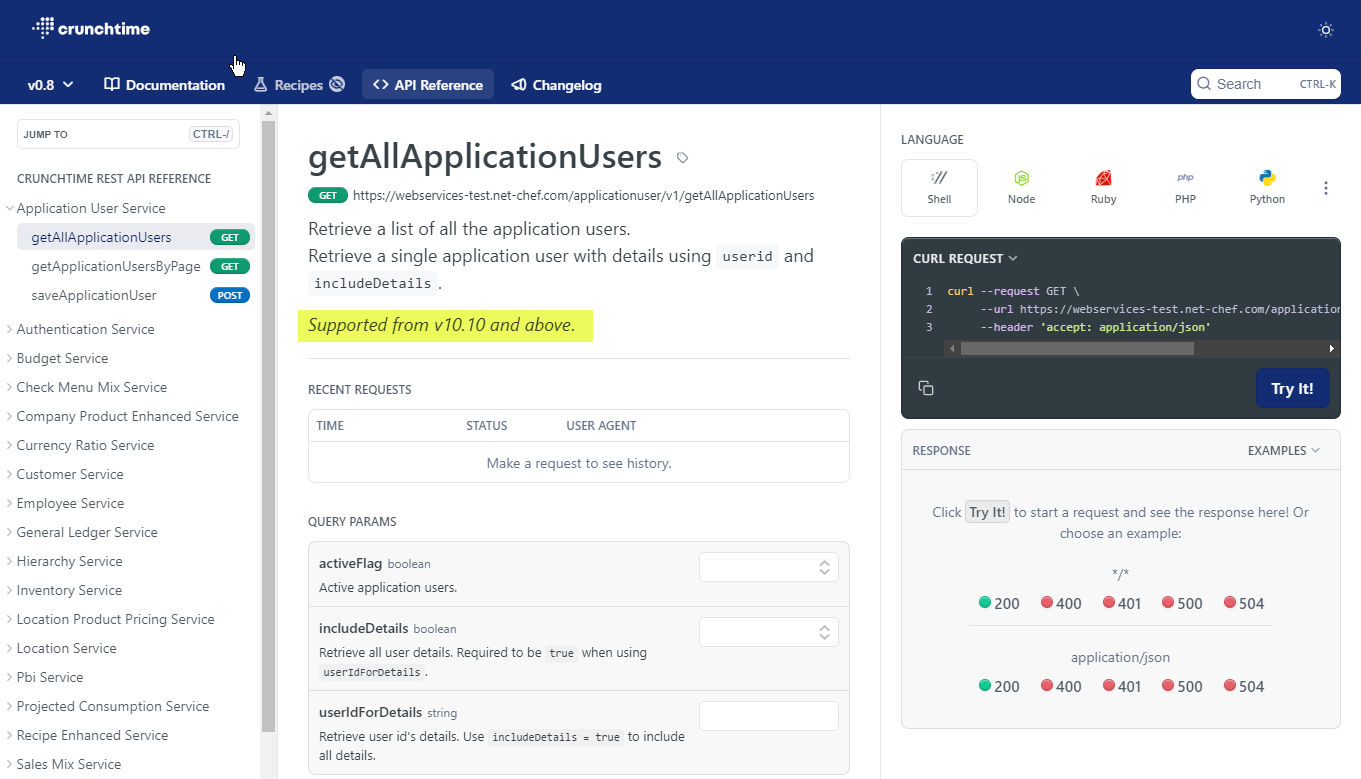Select Shell language icon
Image resolution: width=1361 pixels, height=779 pixels.
(x=939, y=187)
